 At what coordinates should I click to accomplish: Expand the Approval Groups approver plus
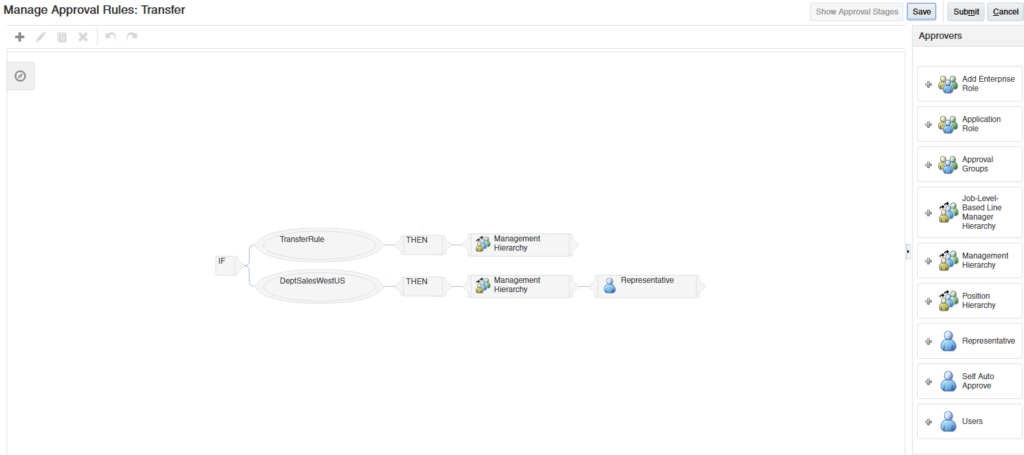click(929, 165)
